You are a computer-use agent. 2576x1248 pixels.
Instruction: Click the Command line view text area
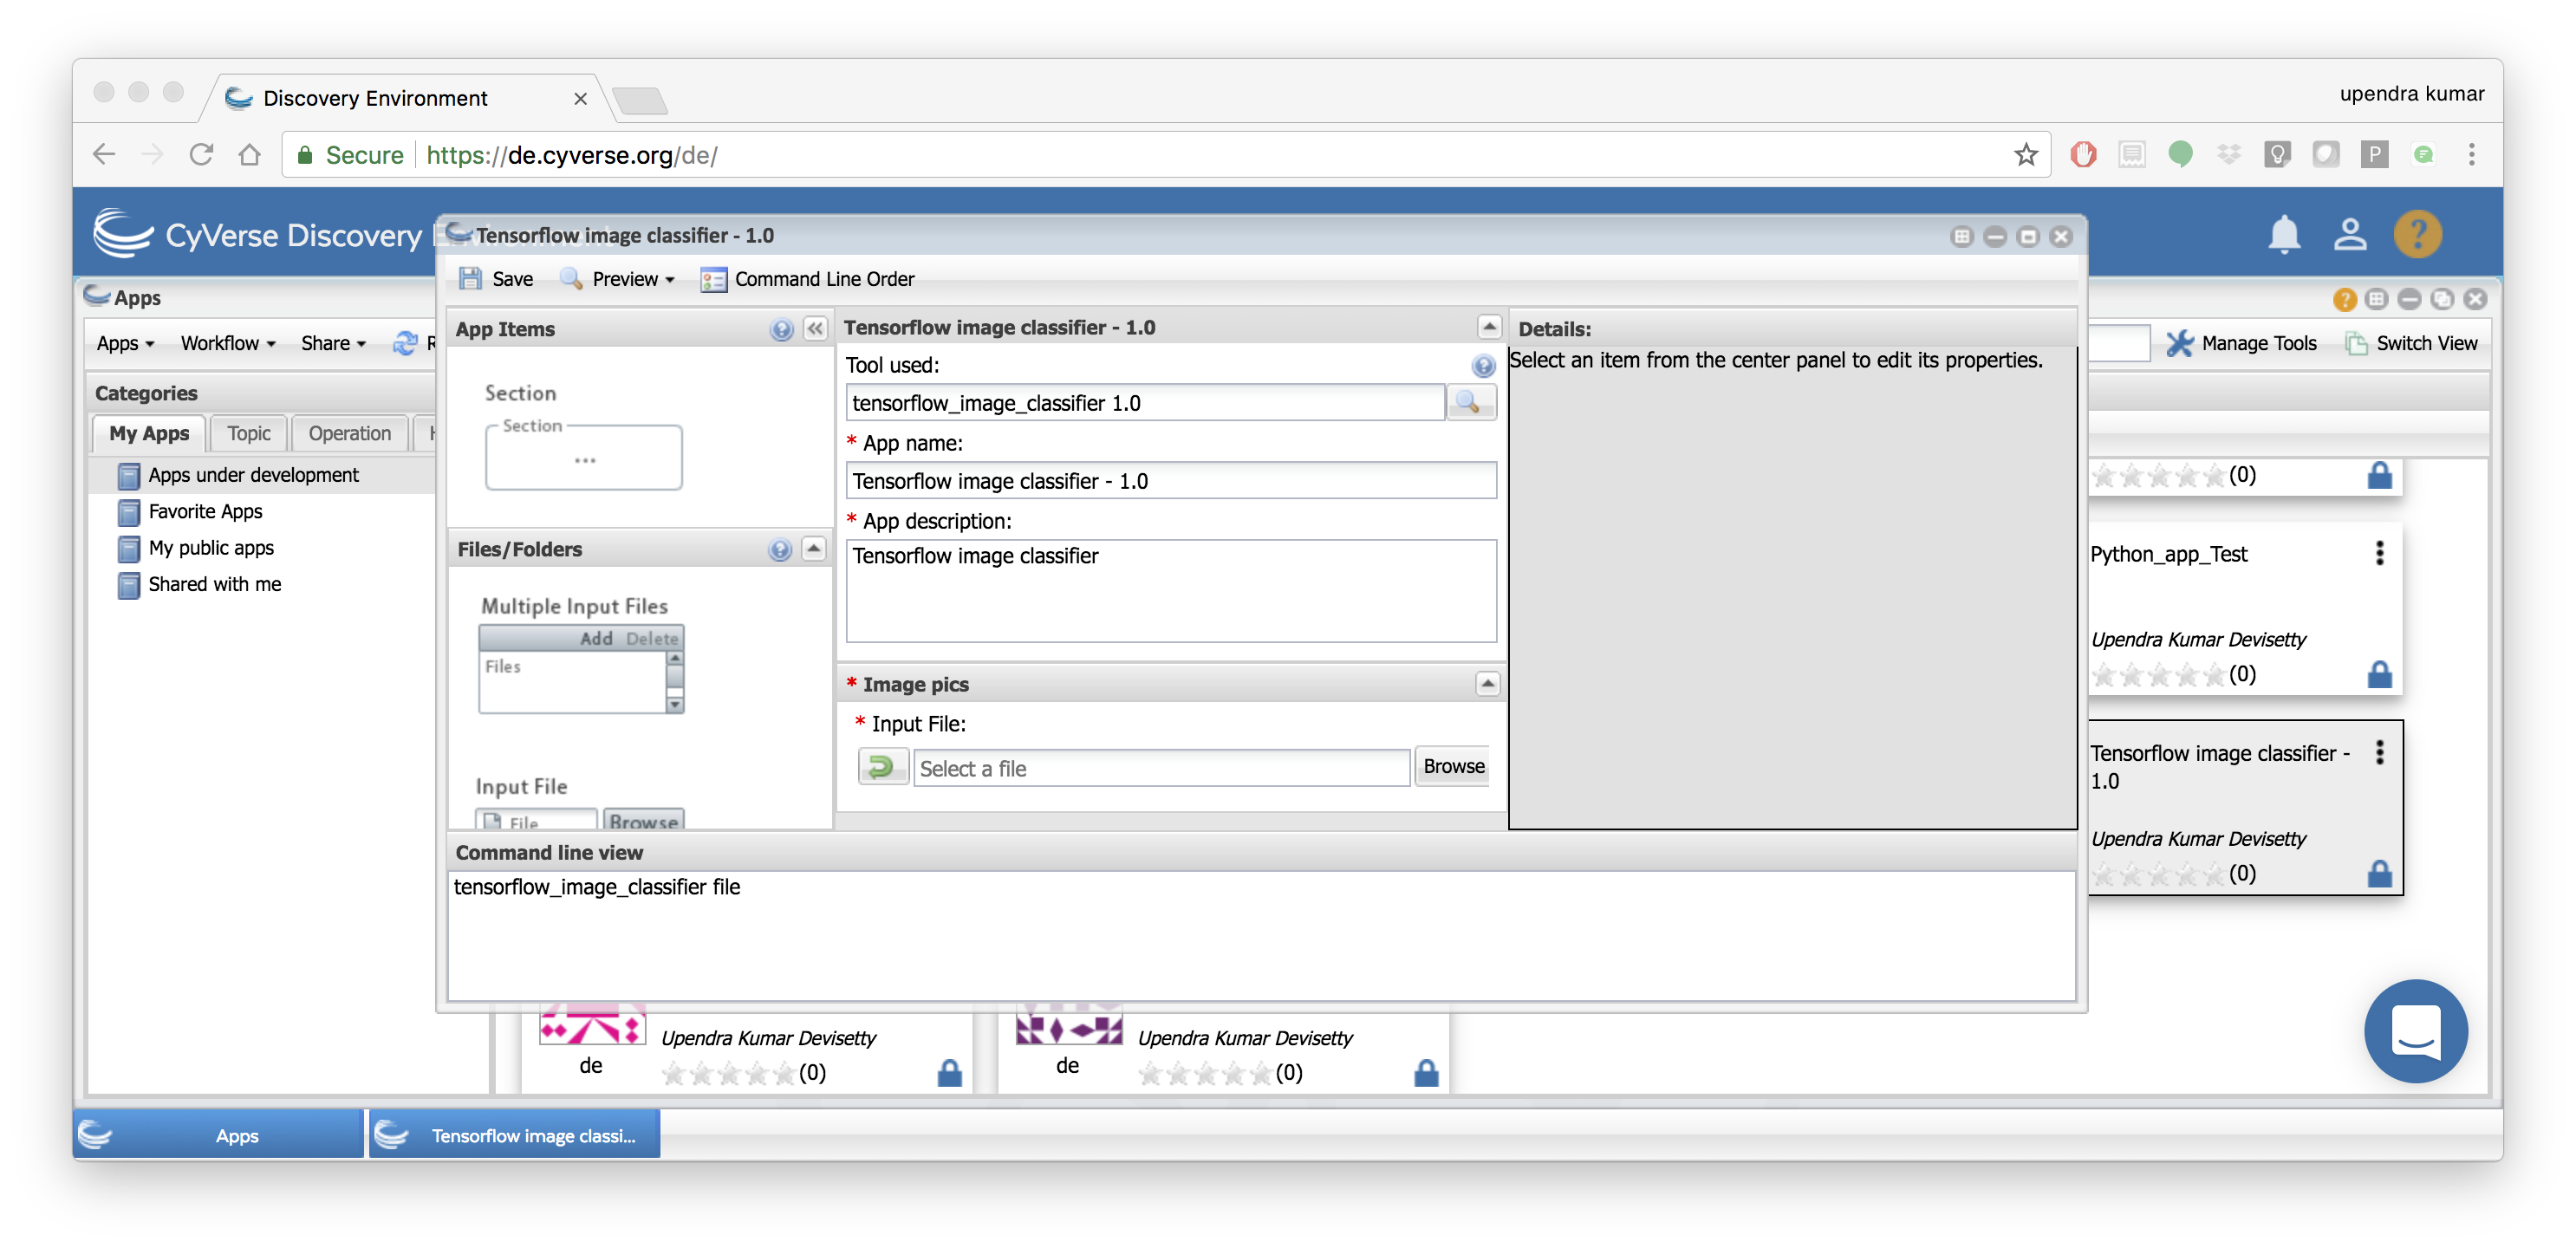pos(1260,934)
